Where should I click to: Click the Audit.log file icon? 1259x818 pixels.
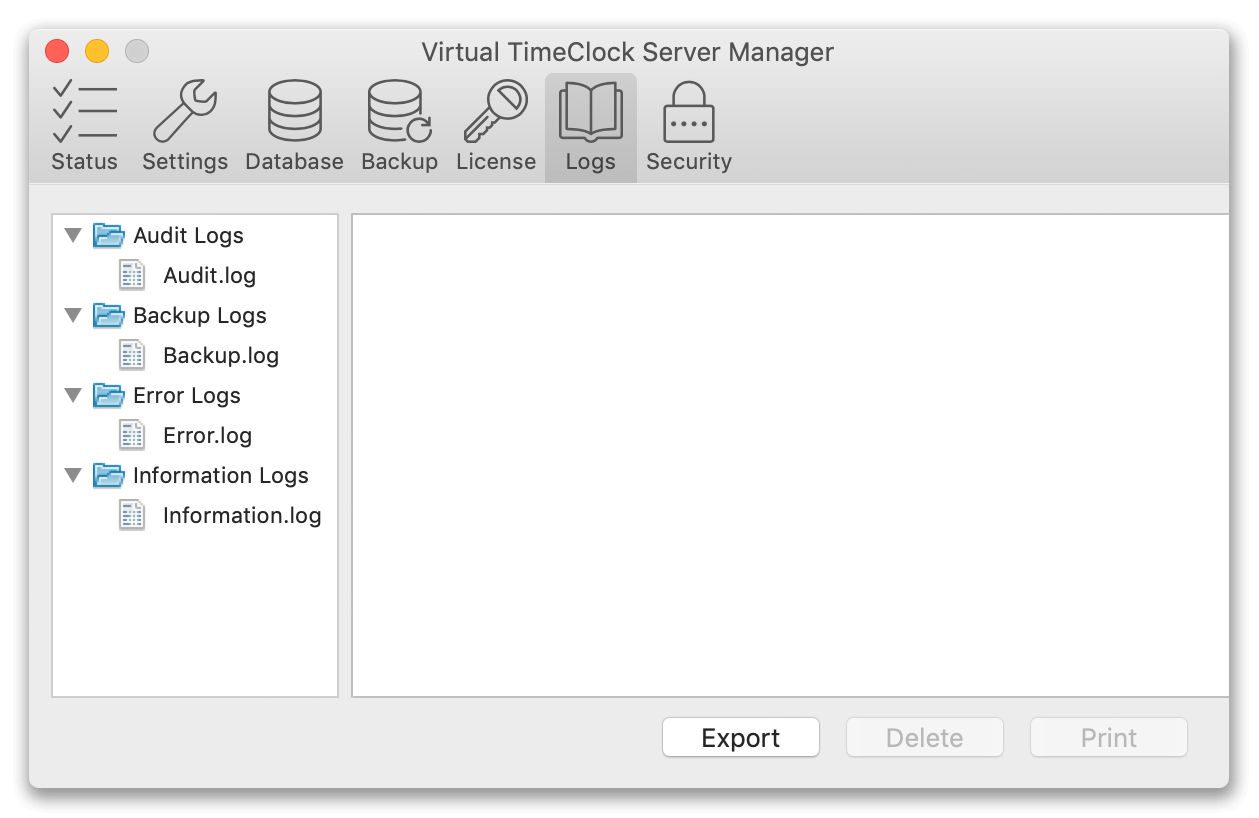(x=131, y=274)
